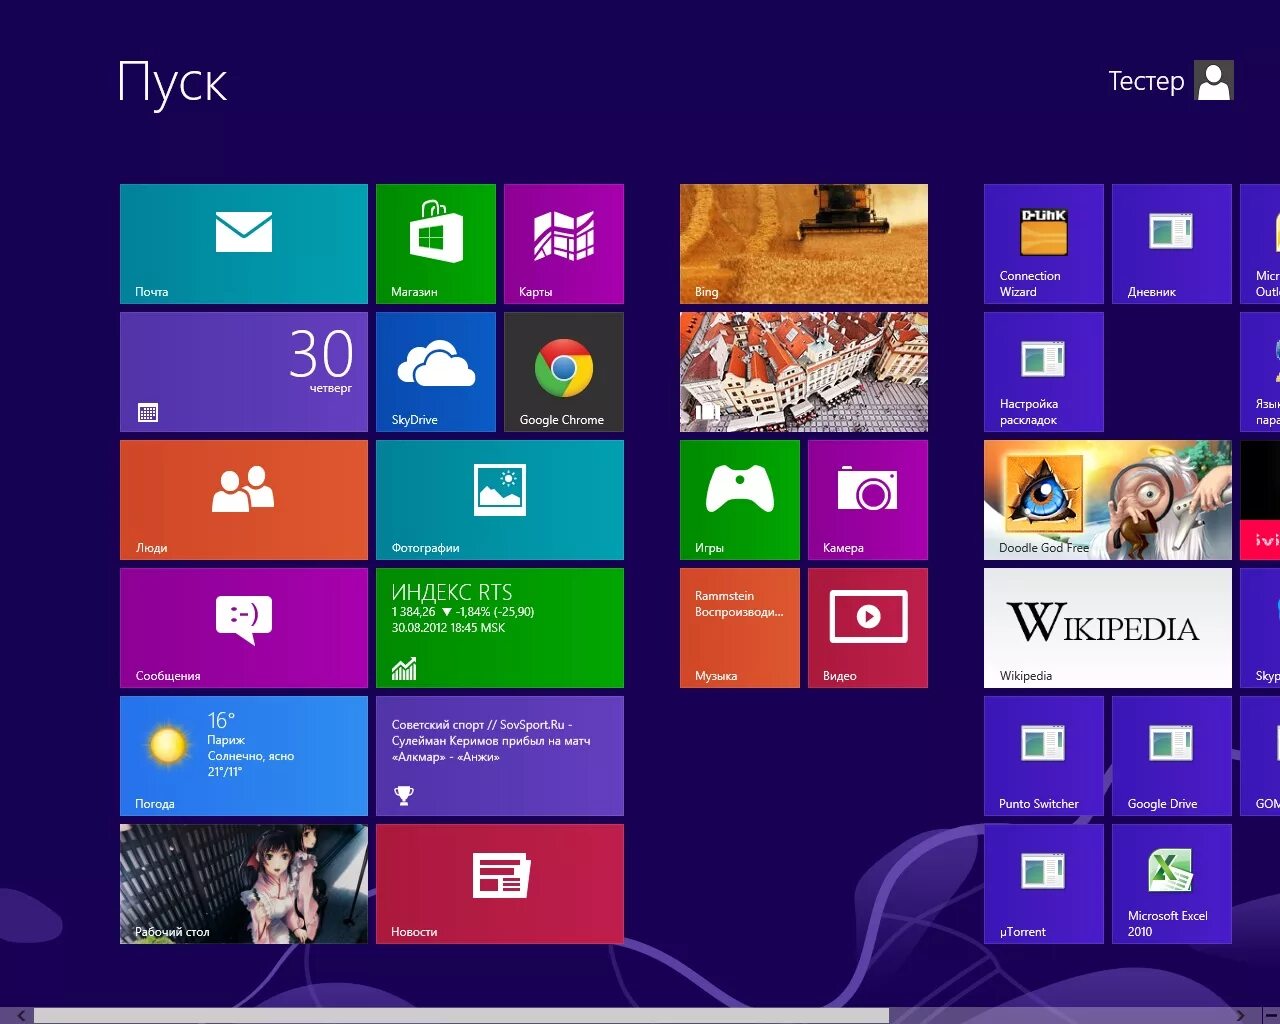Launch D-Link Connection Wizard tile
Image resolution: width=1280 pixels, height=1024 pixels.
[1044, 244]
